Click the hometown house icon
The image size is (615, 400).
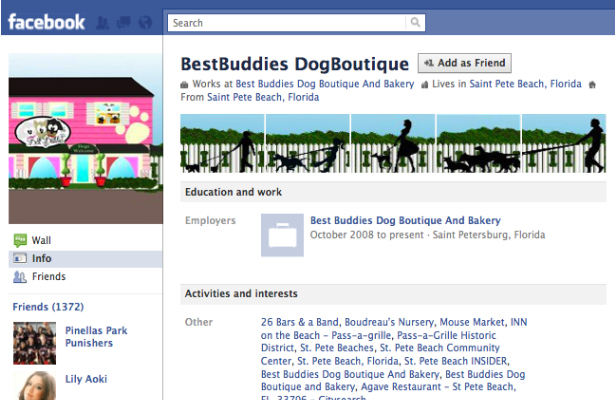point(592,85)
